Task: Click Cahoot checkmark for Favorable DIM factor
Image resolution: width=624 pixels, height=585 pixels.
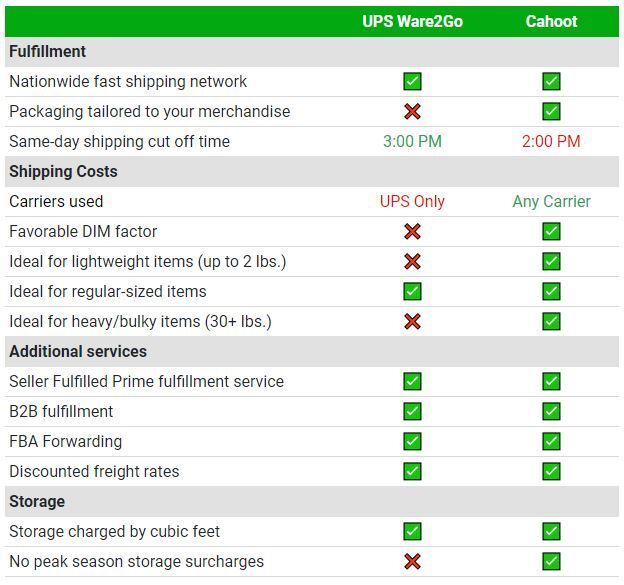Action: click(551, 231)
